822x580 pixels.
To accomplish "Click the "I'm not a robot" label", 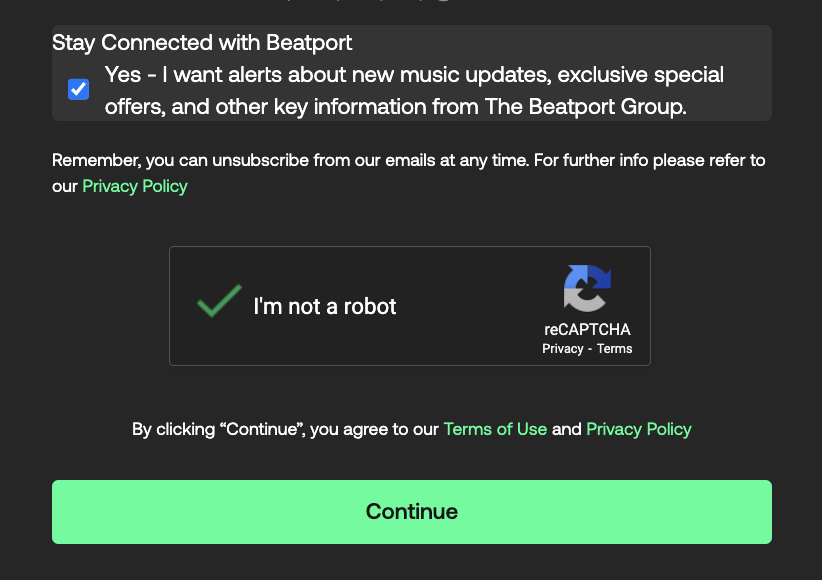I will [325, 306].
